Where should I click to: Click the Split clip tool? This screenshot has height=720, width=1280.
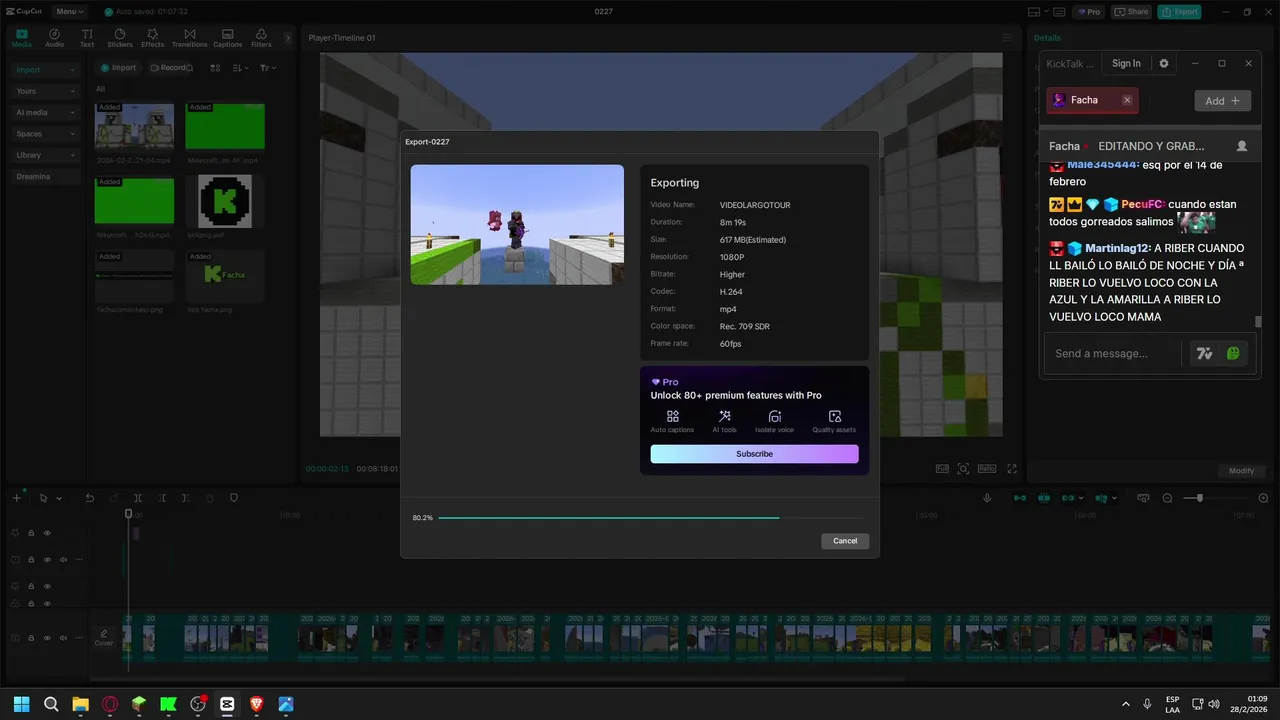pos(138,498)
